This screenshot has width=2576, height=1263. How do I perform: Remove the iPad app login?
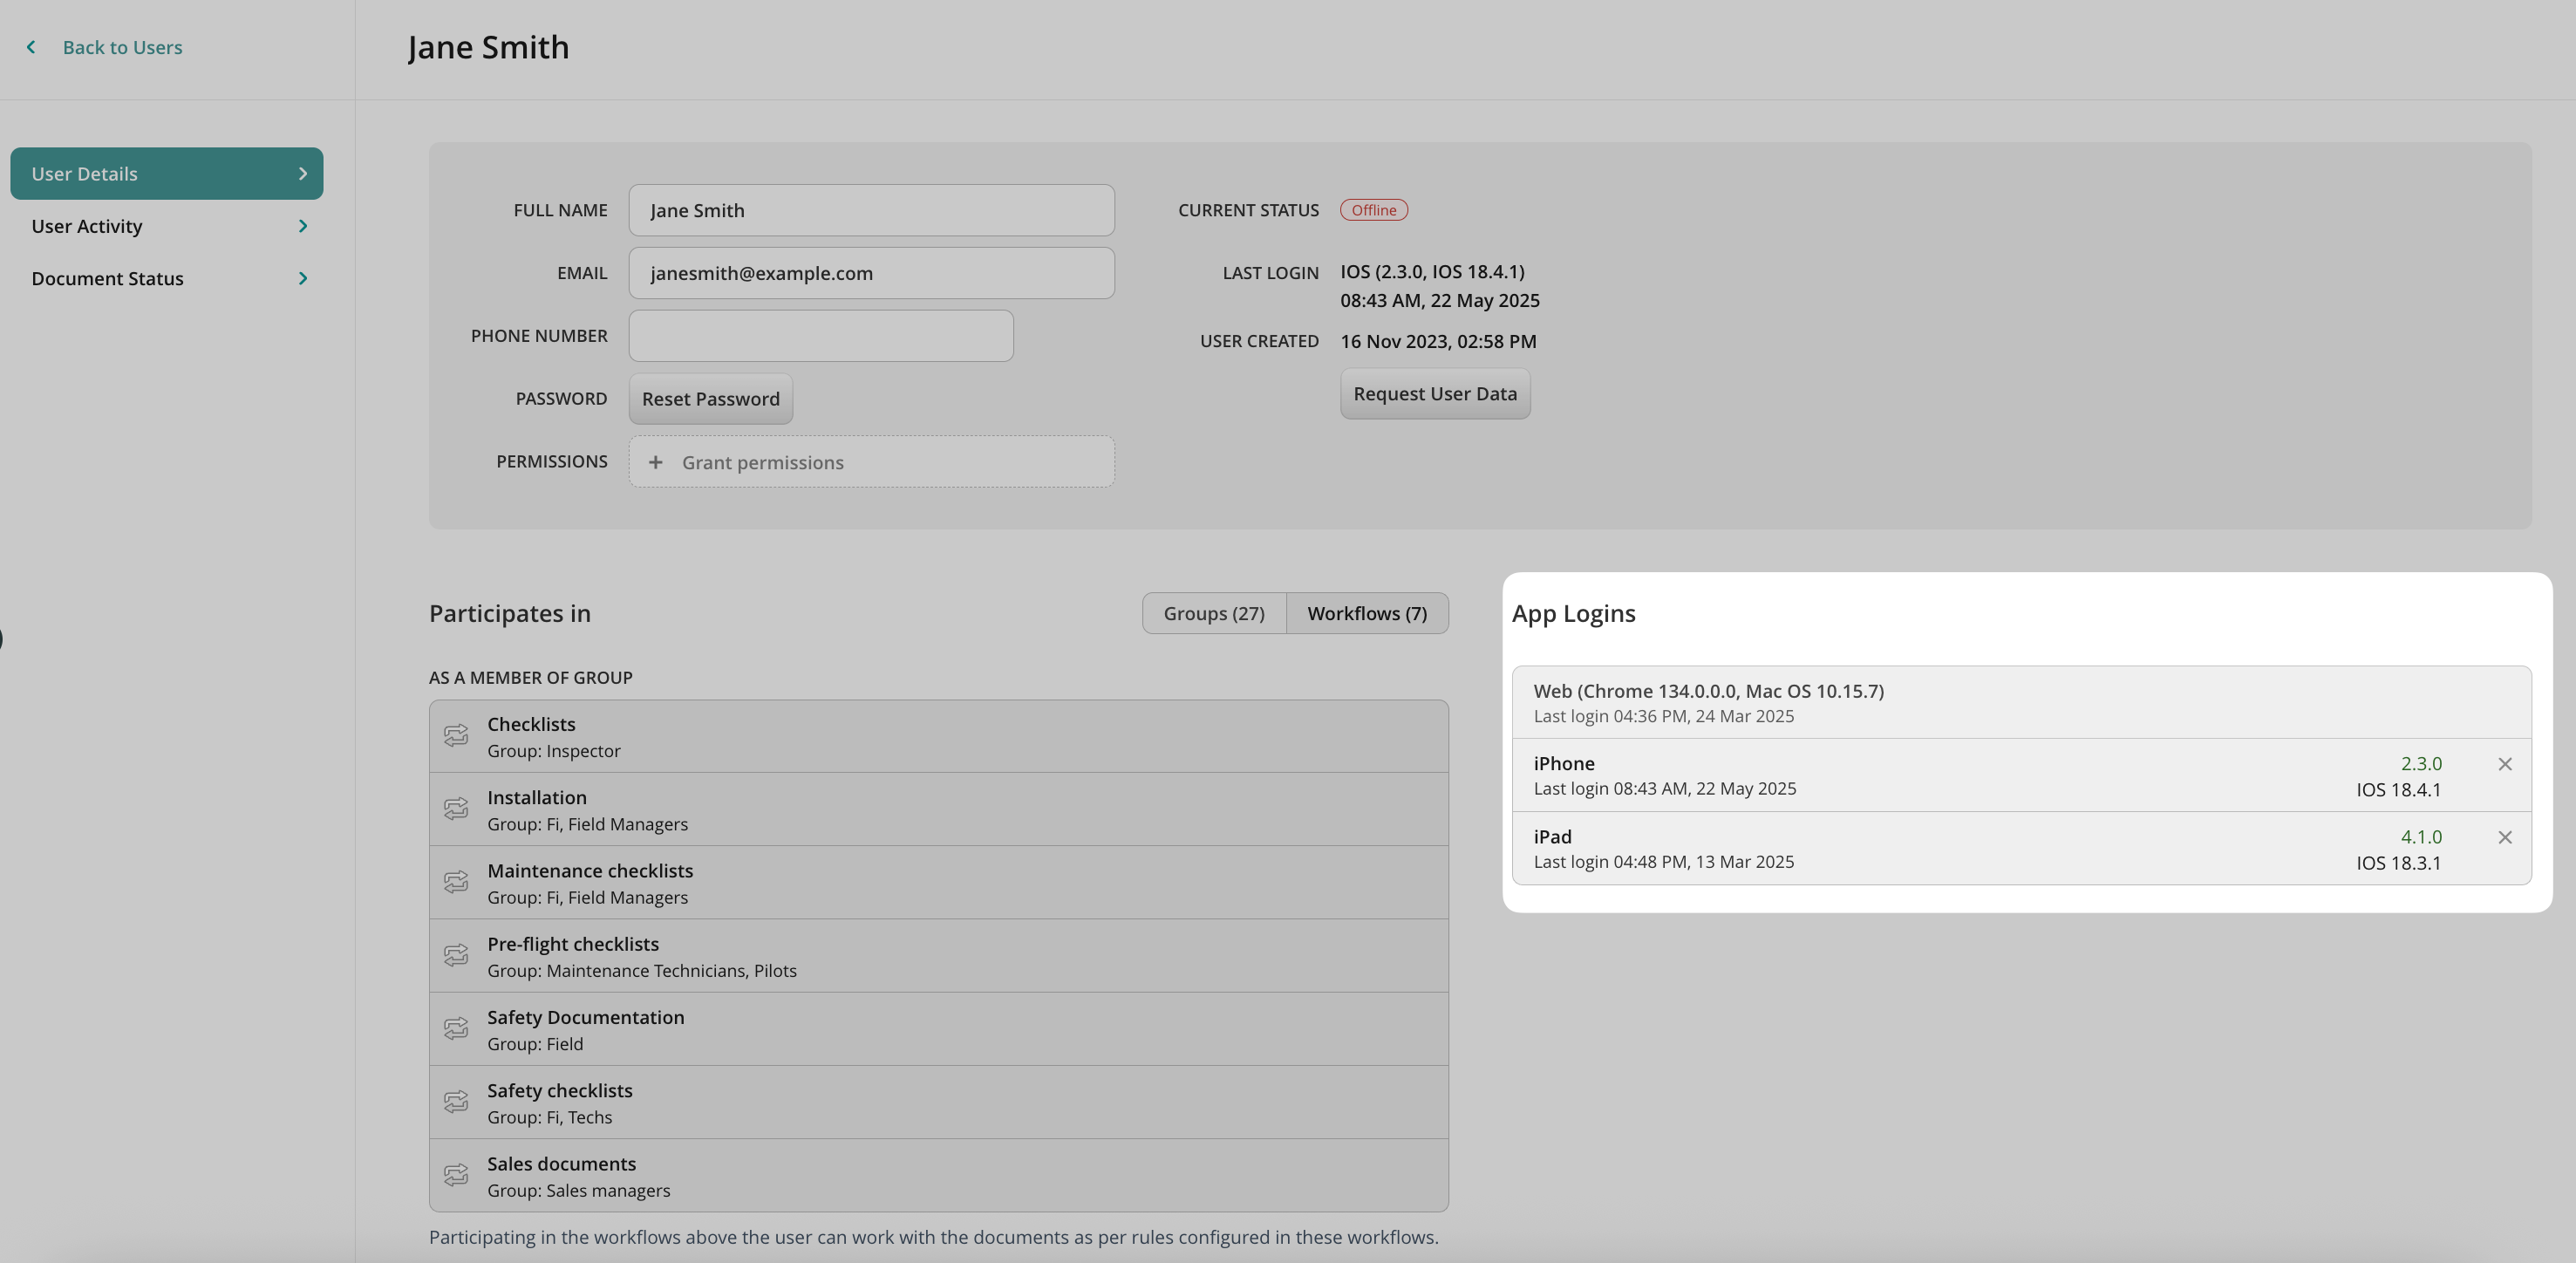2504,838
